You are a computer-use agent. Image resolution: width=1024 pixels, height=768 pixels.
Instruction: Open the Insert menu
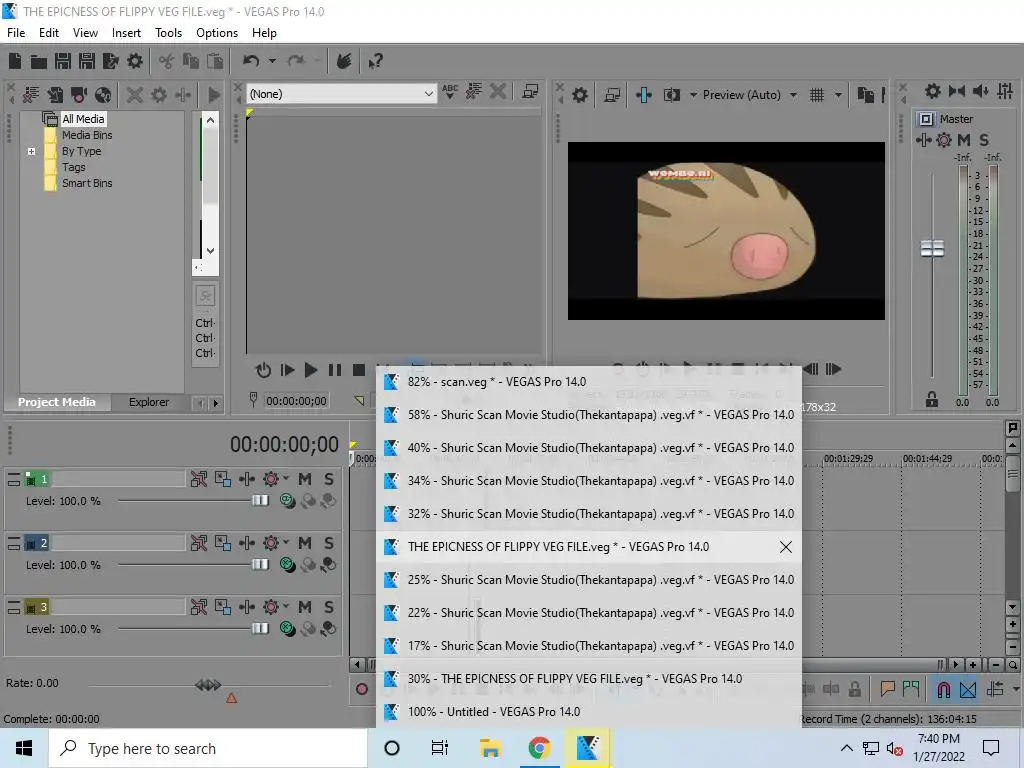click(x=126, y=33)
